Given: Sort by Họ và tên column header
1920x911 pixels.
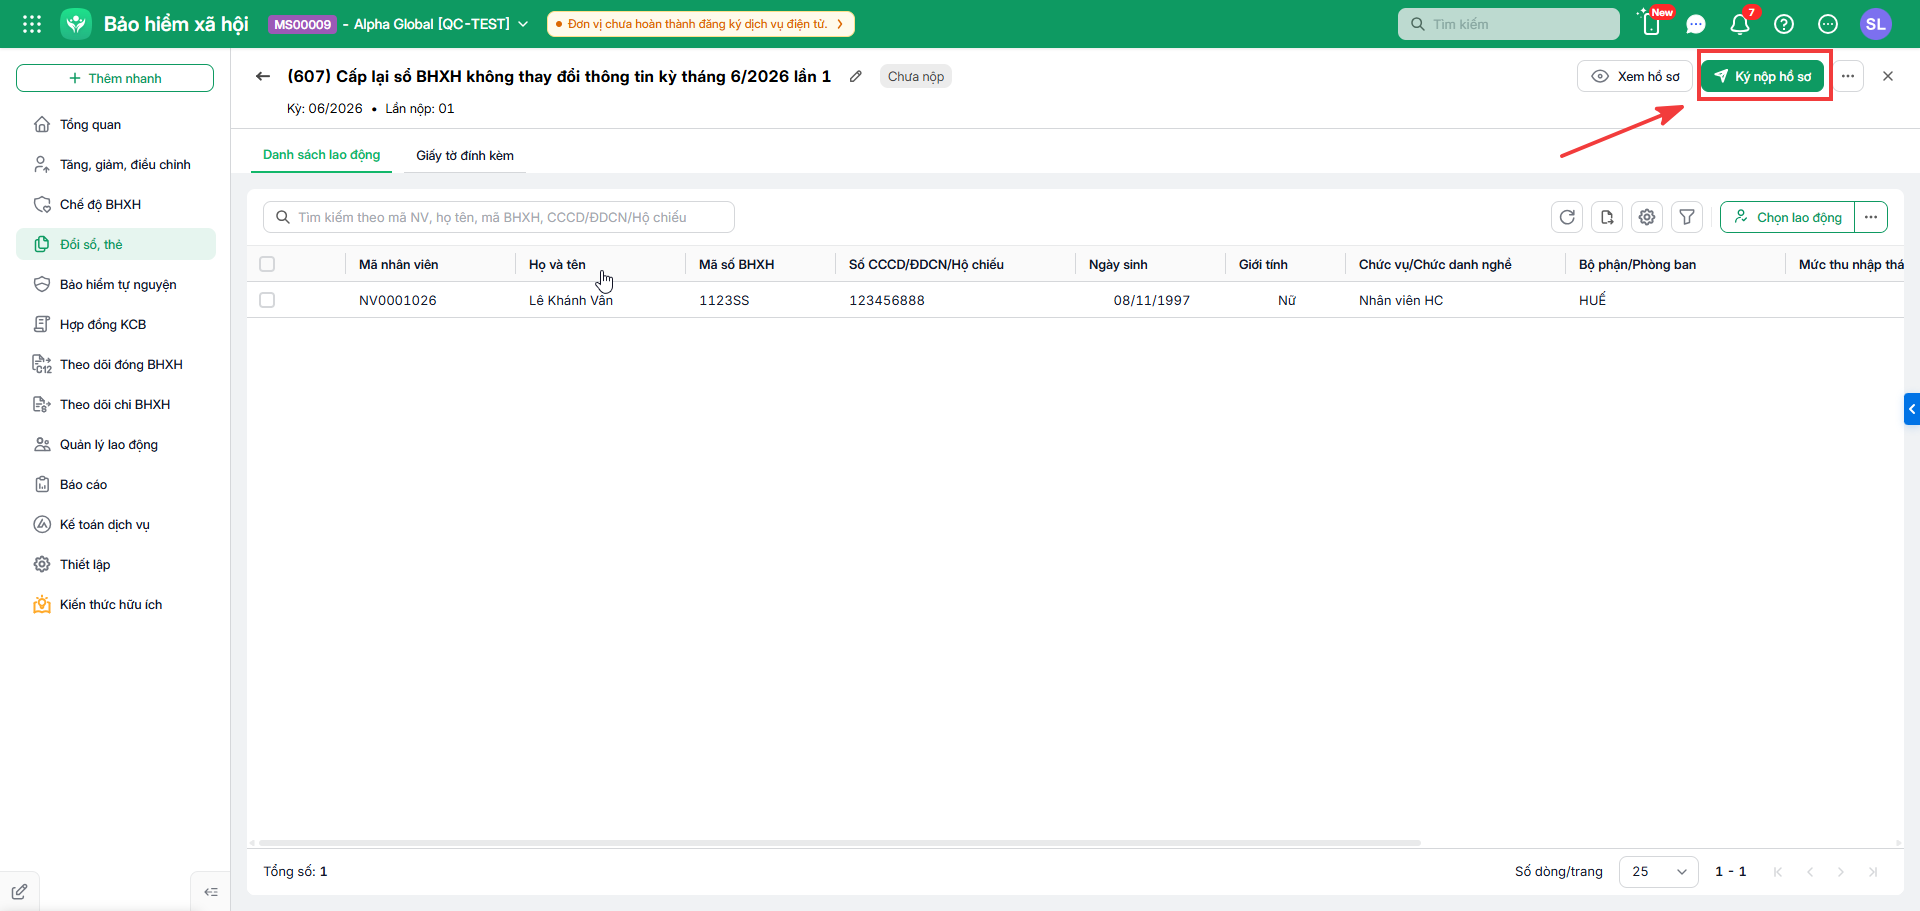Looking at the screenshot, I should pyautogui.click(x=557, y=264).
